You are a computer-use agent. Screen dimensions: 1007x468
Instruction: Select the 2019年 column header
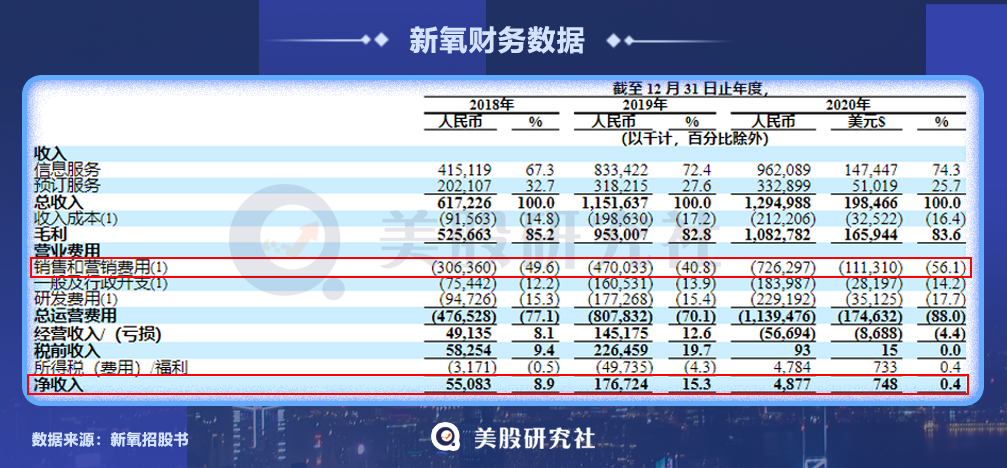(x=644, y=105)
